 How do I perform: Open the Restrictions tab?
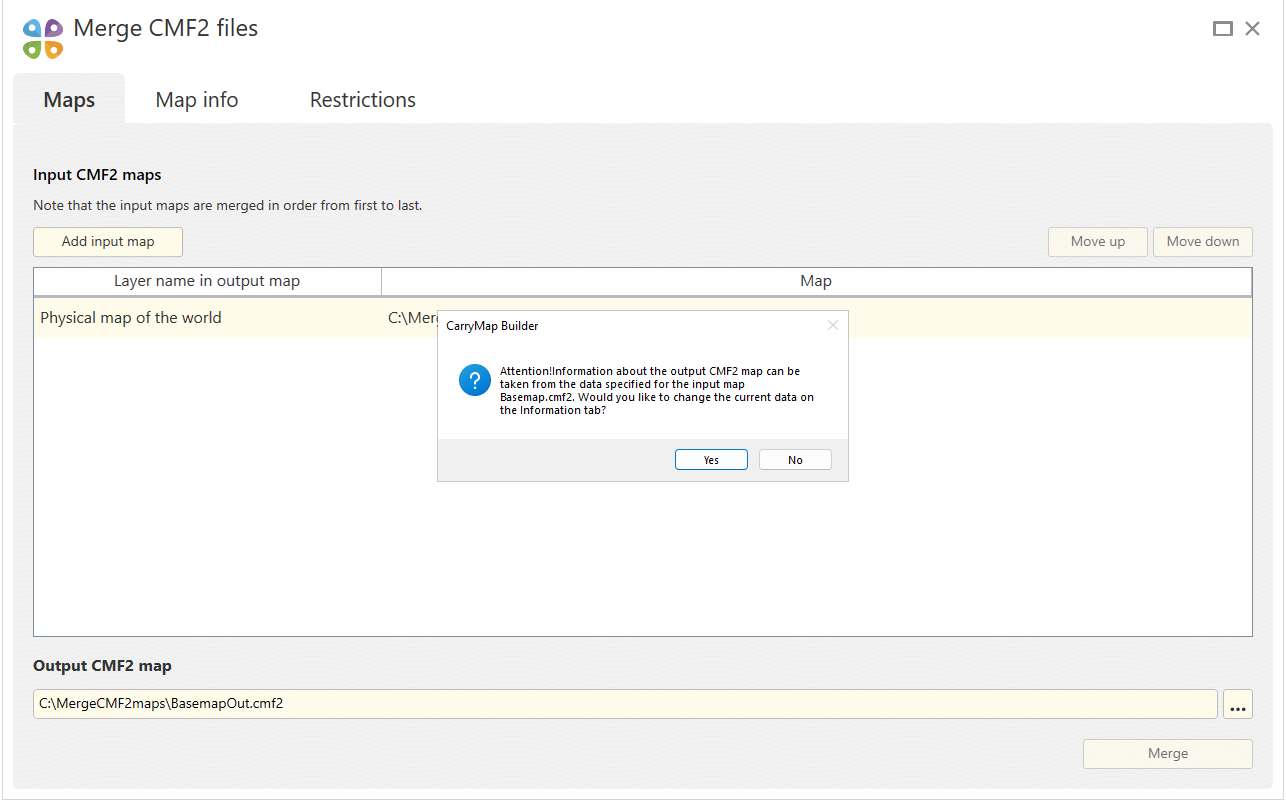(x=363, y=100)
